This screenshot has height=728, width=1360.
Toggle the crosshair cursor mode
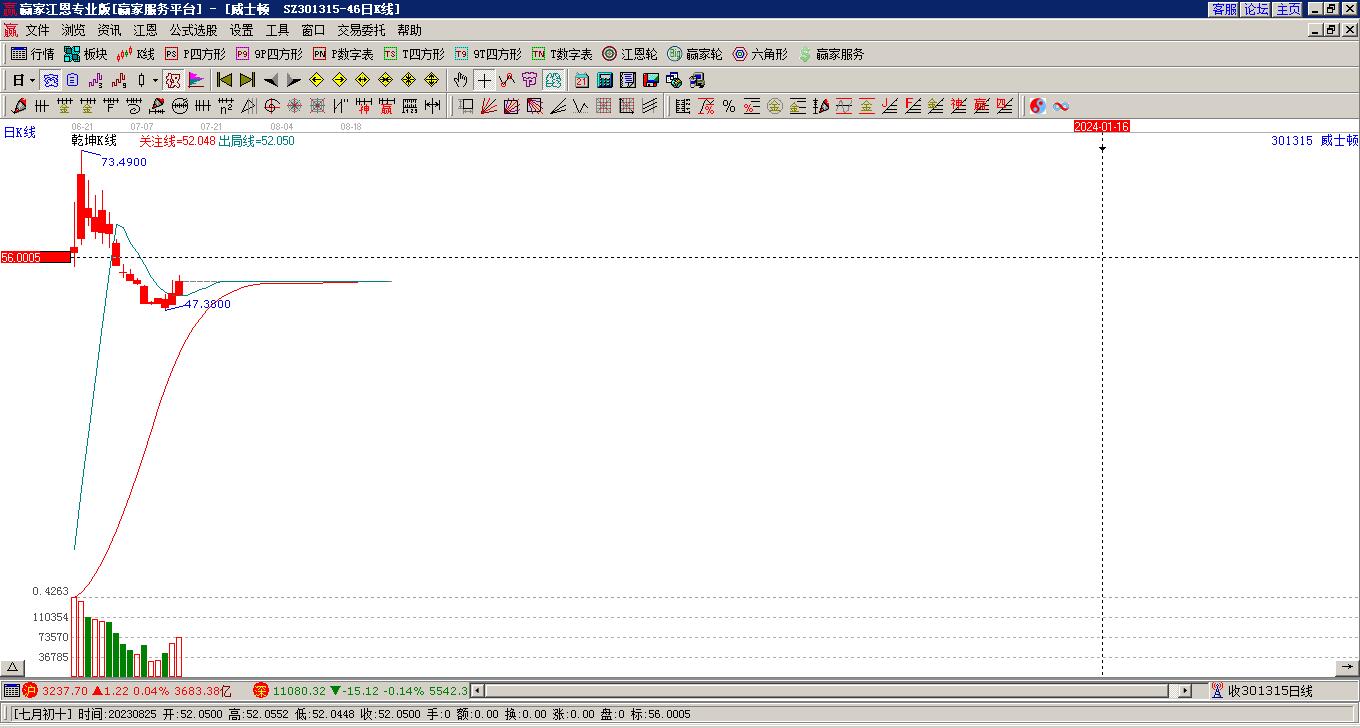coord(484,80)
